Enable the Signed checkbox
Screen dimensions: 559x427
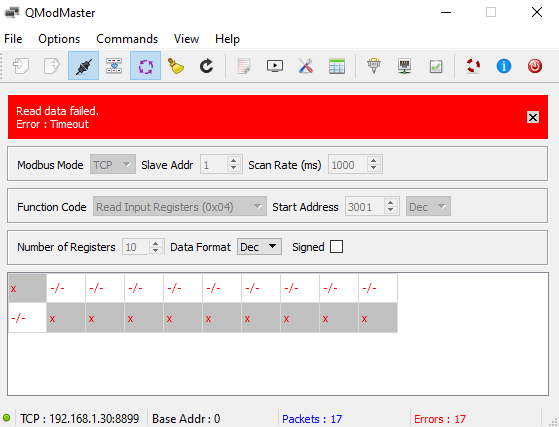pos(337,246)
